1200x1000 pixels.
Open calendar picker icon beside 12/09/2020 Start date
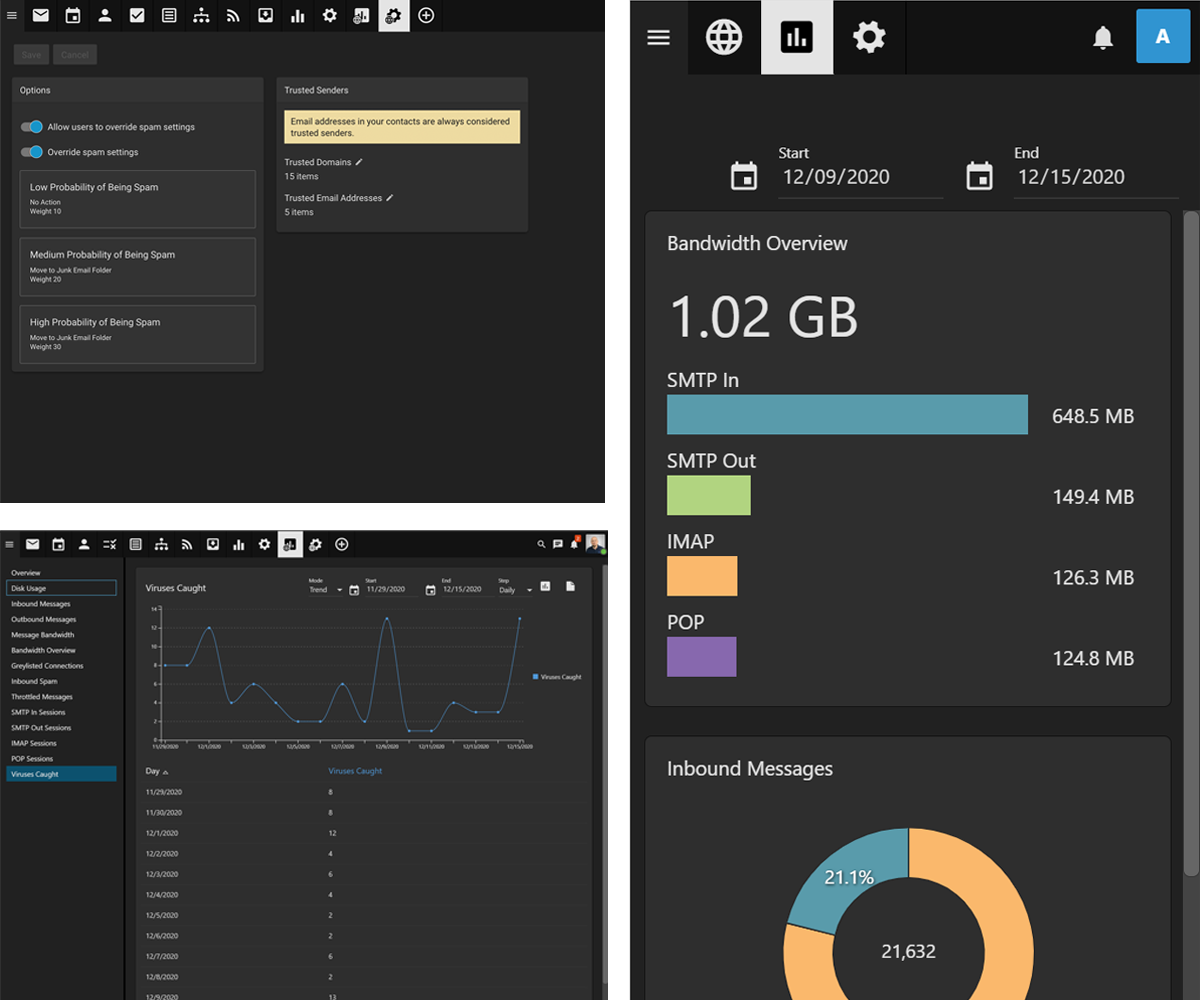click(x=744, y=177)
